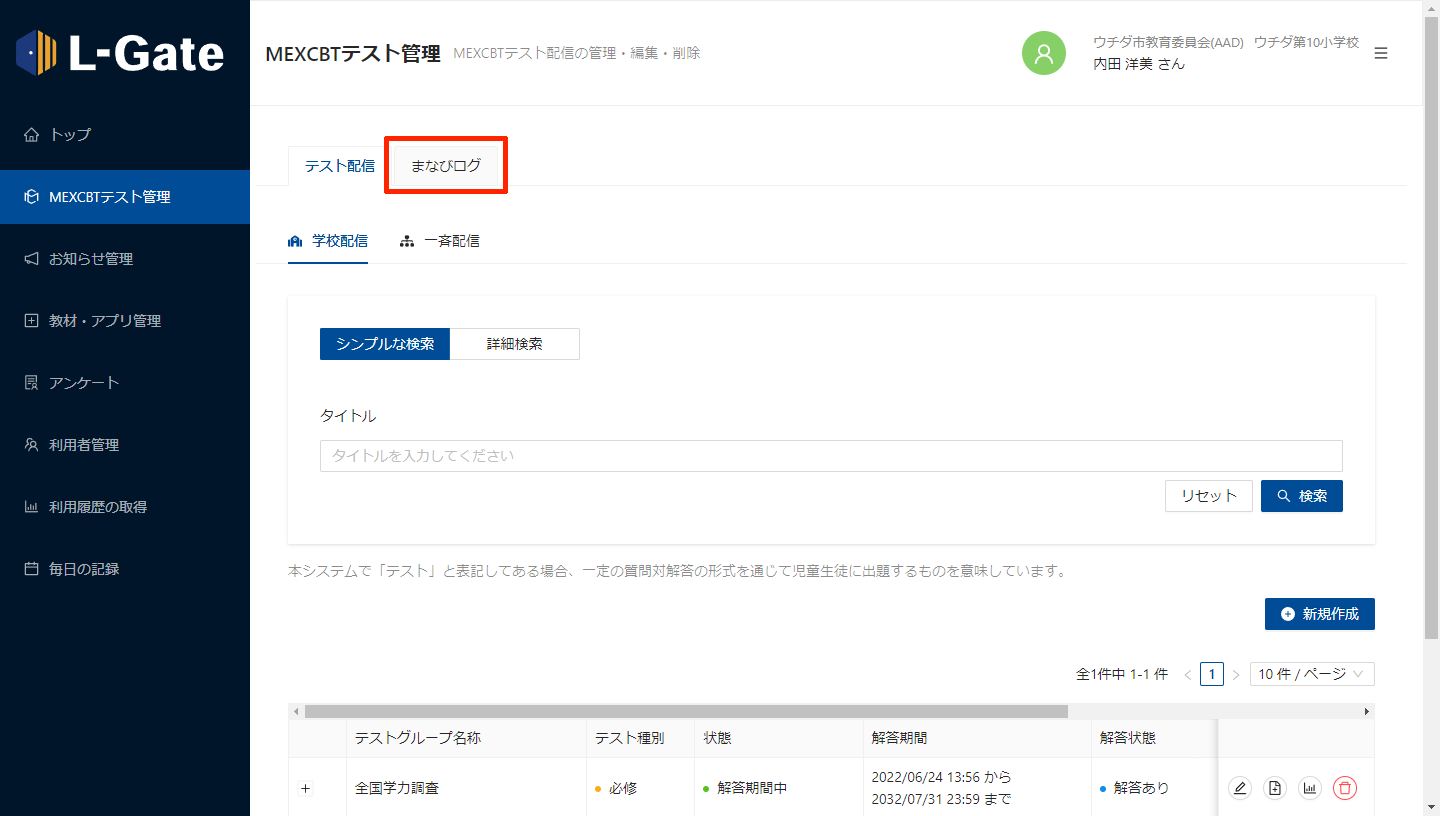Expand the 全国学力調査 row with the plus icon
The width and height of the screenshot is (1440, 816).
pyautogui.click(x=306, y=788)
